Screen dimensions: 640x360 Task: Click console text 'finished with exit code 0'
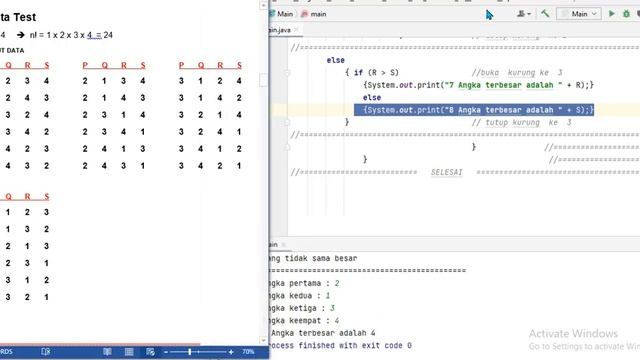point(355,346)
